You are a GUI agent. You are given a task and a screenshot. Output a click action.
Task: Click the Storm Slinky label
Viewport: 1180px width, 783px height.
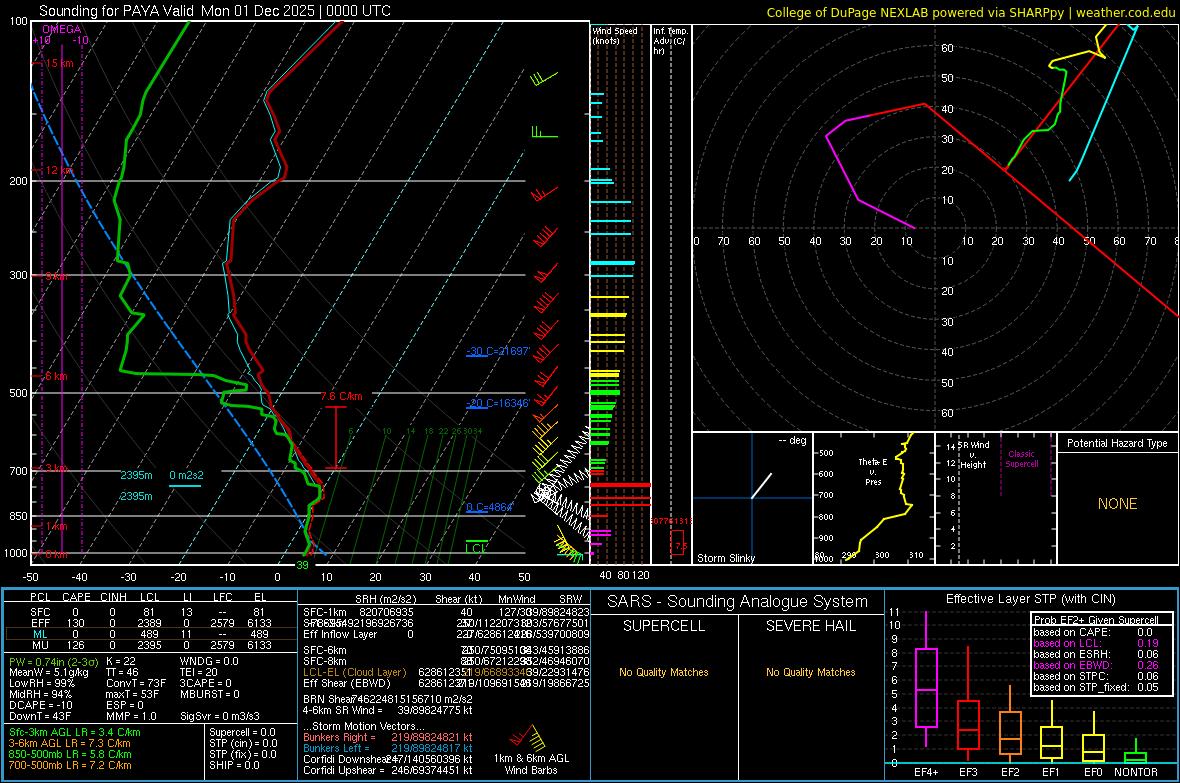[x=725, y=558]
